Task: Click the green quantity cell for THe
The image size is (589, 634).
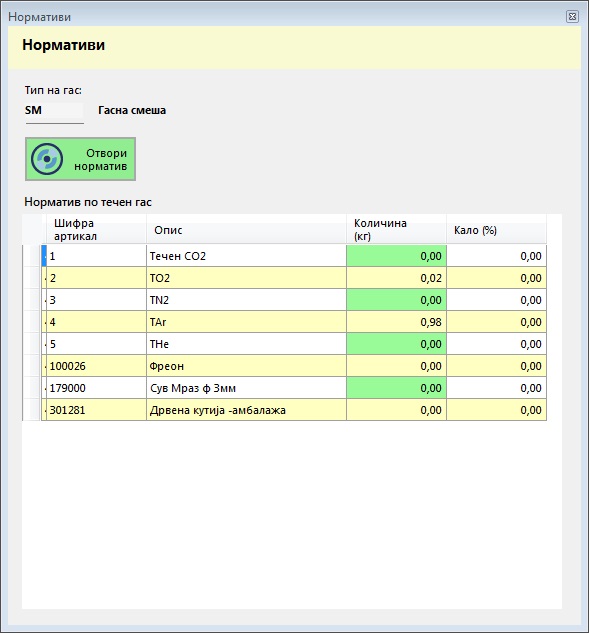Action: (x=396, y=344)
